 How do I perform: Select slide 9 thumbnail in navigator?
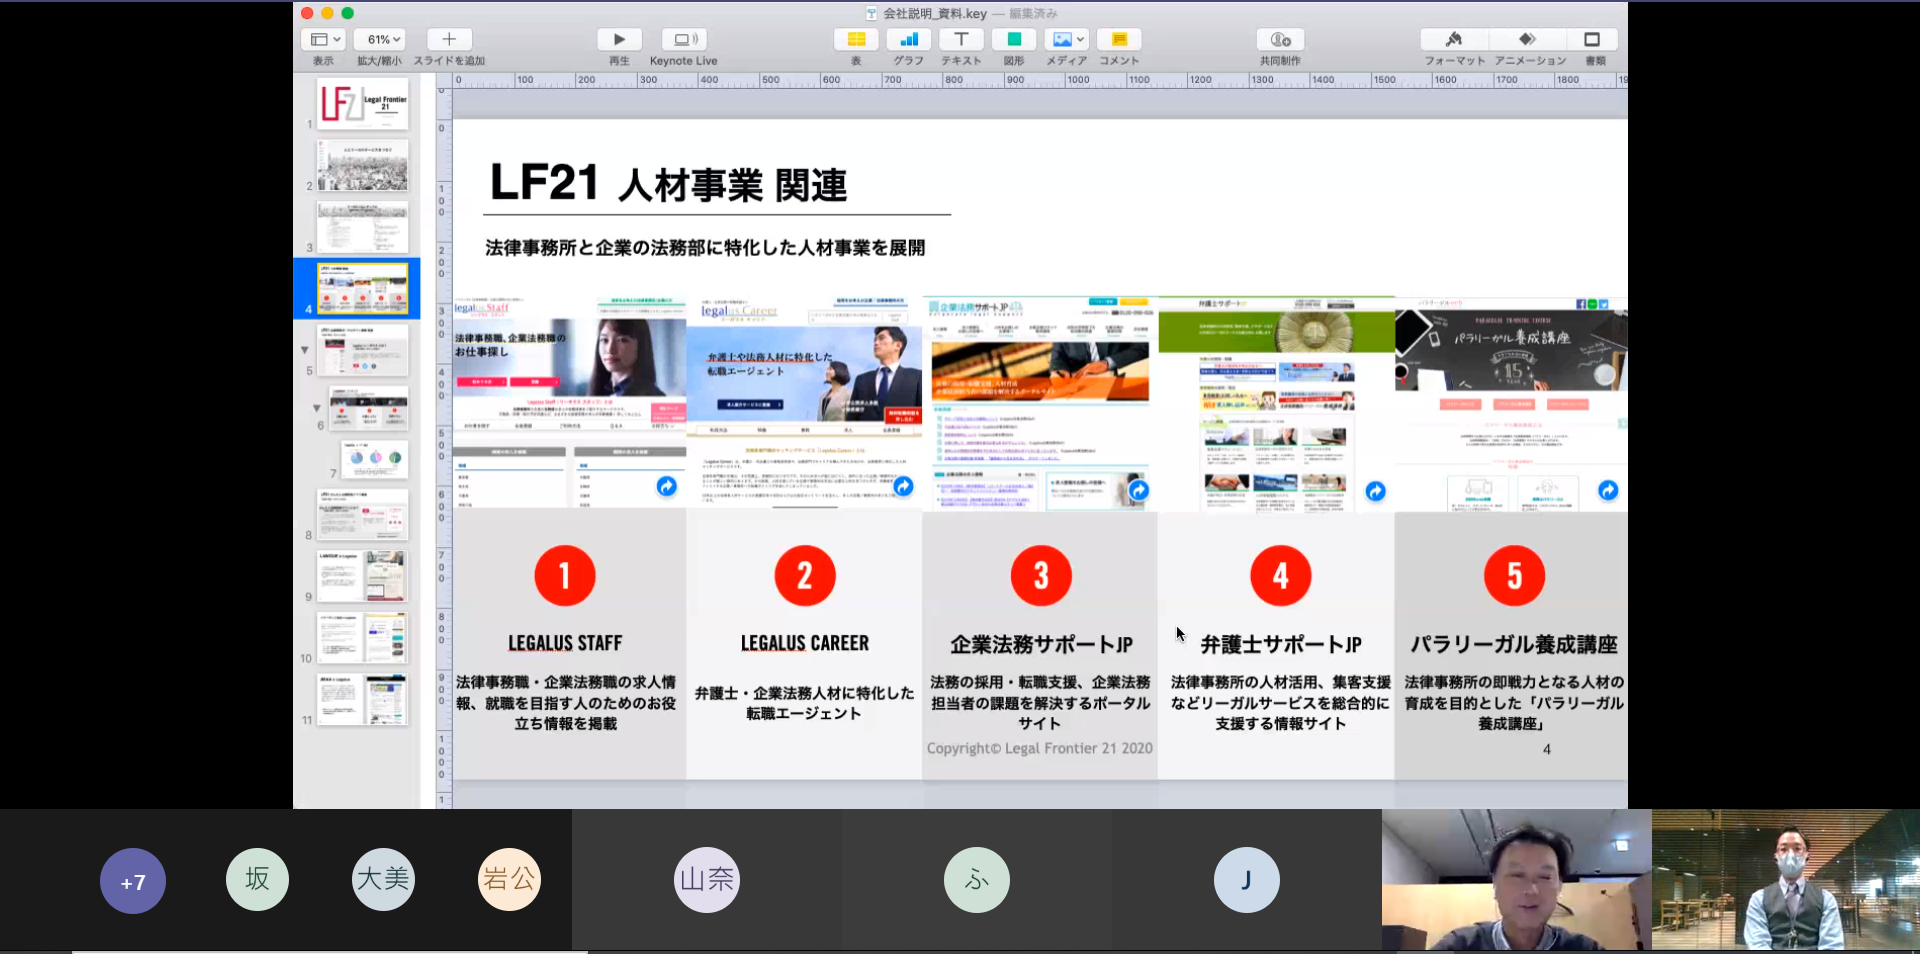pos(362,576)
